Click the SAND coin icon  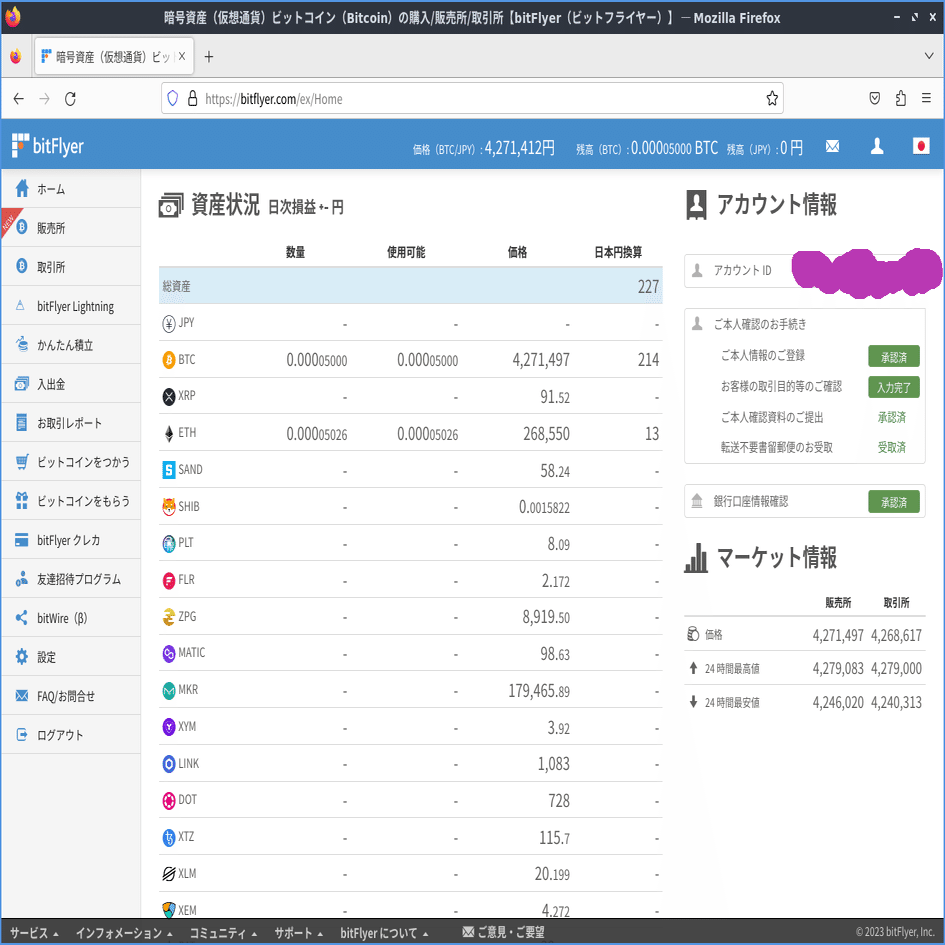click(x=169, y=469)
